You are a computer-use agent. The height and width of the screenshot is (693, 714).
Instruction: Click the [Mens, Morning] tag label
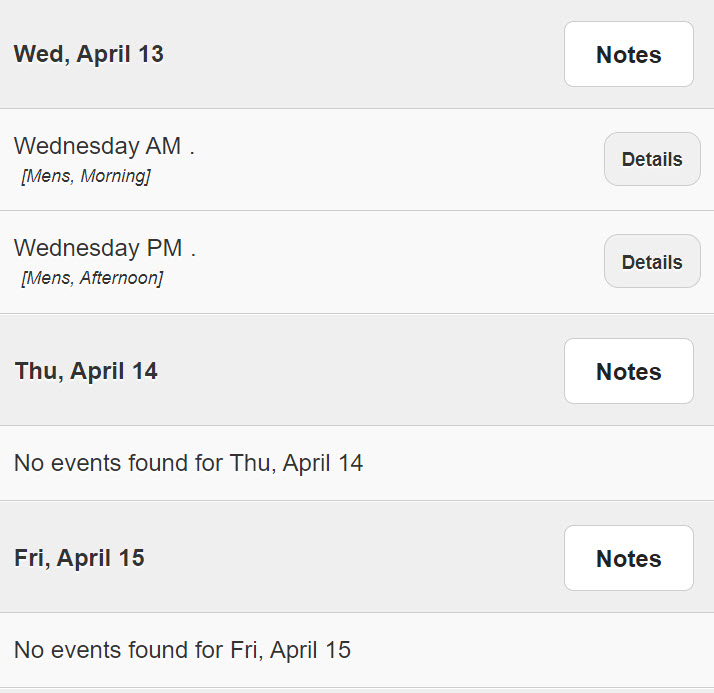click(x=85, y=177)
